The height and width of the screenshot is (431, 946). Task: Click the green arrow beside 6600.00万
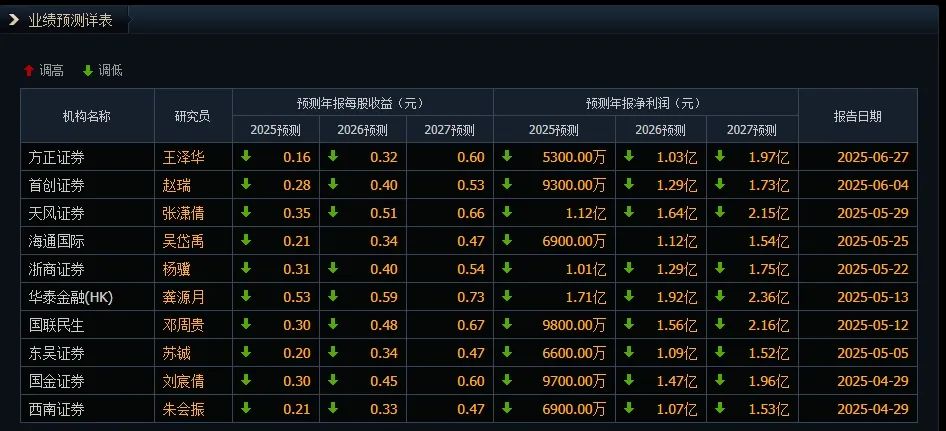coord(507,352)
